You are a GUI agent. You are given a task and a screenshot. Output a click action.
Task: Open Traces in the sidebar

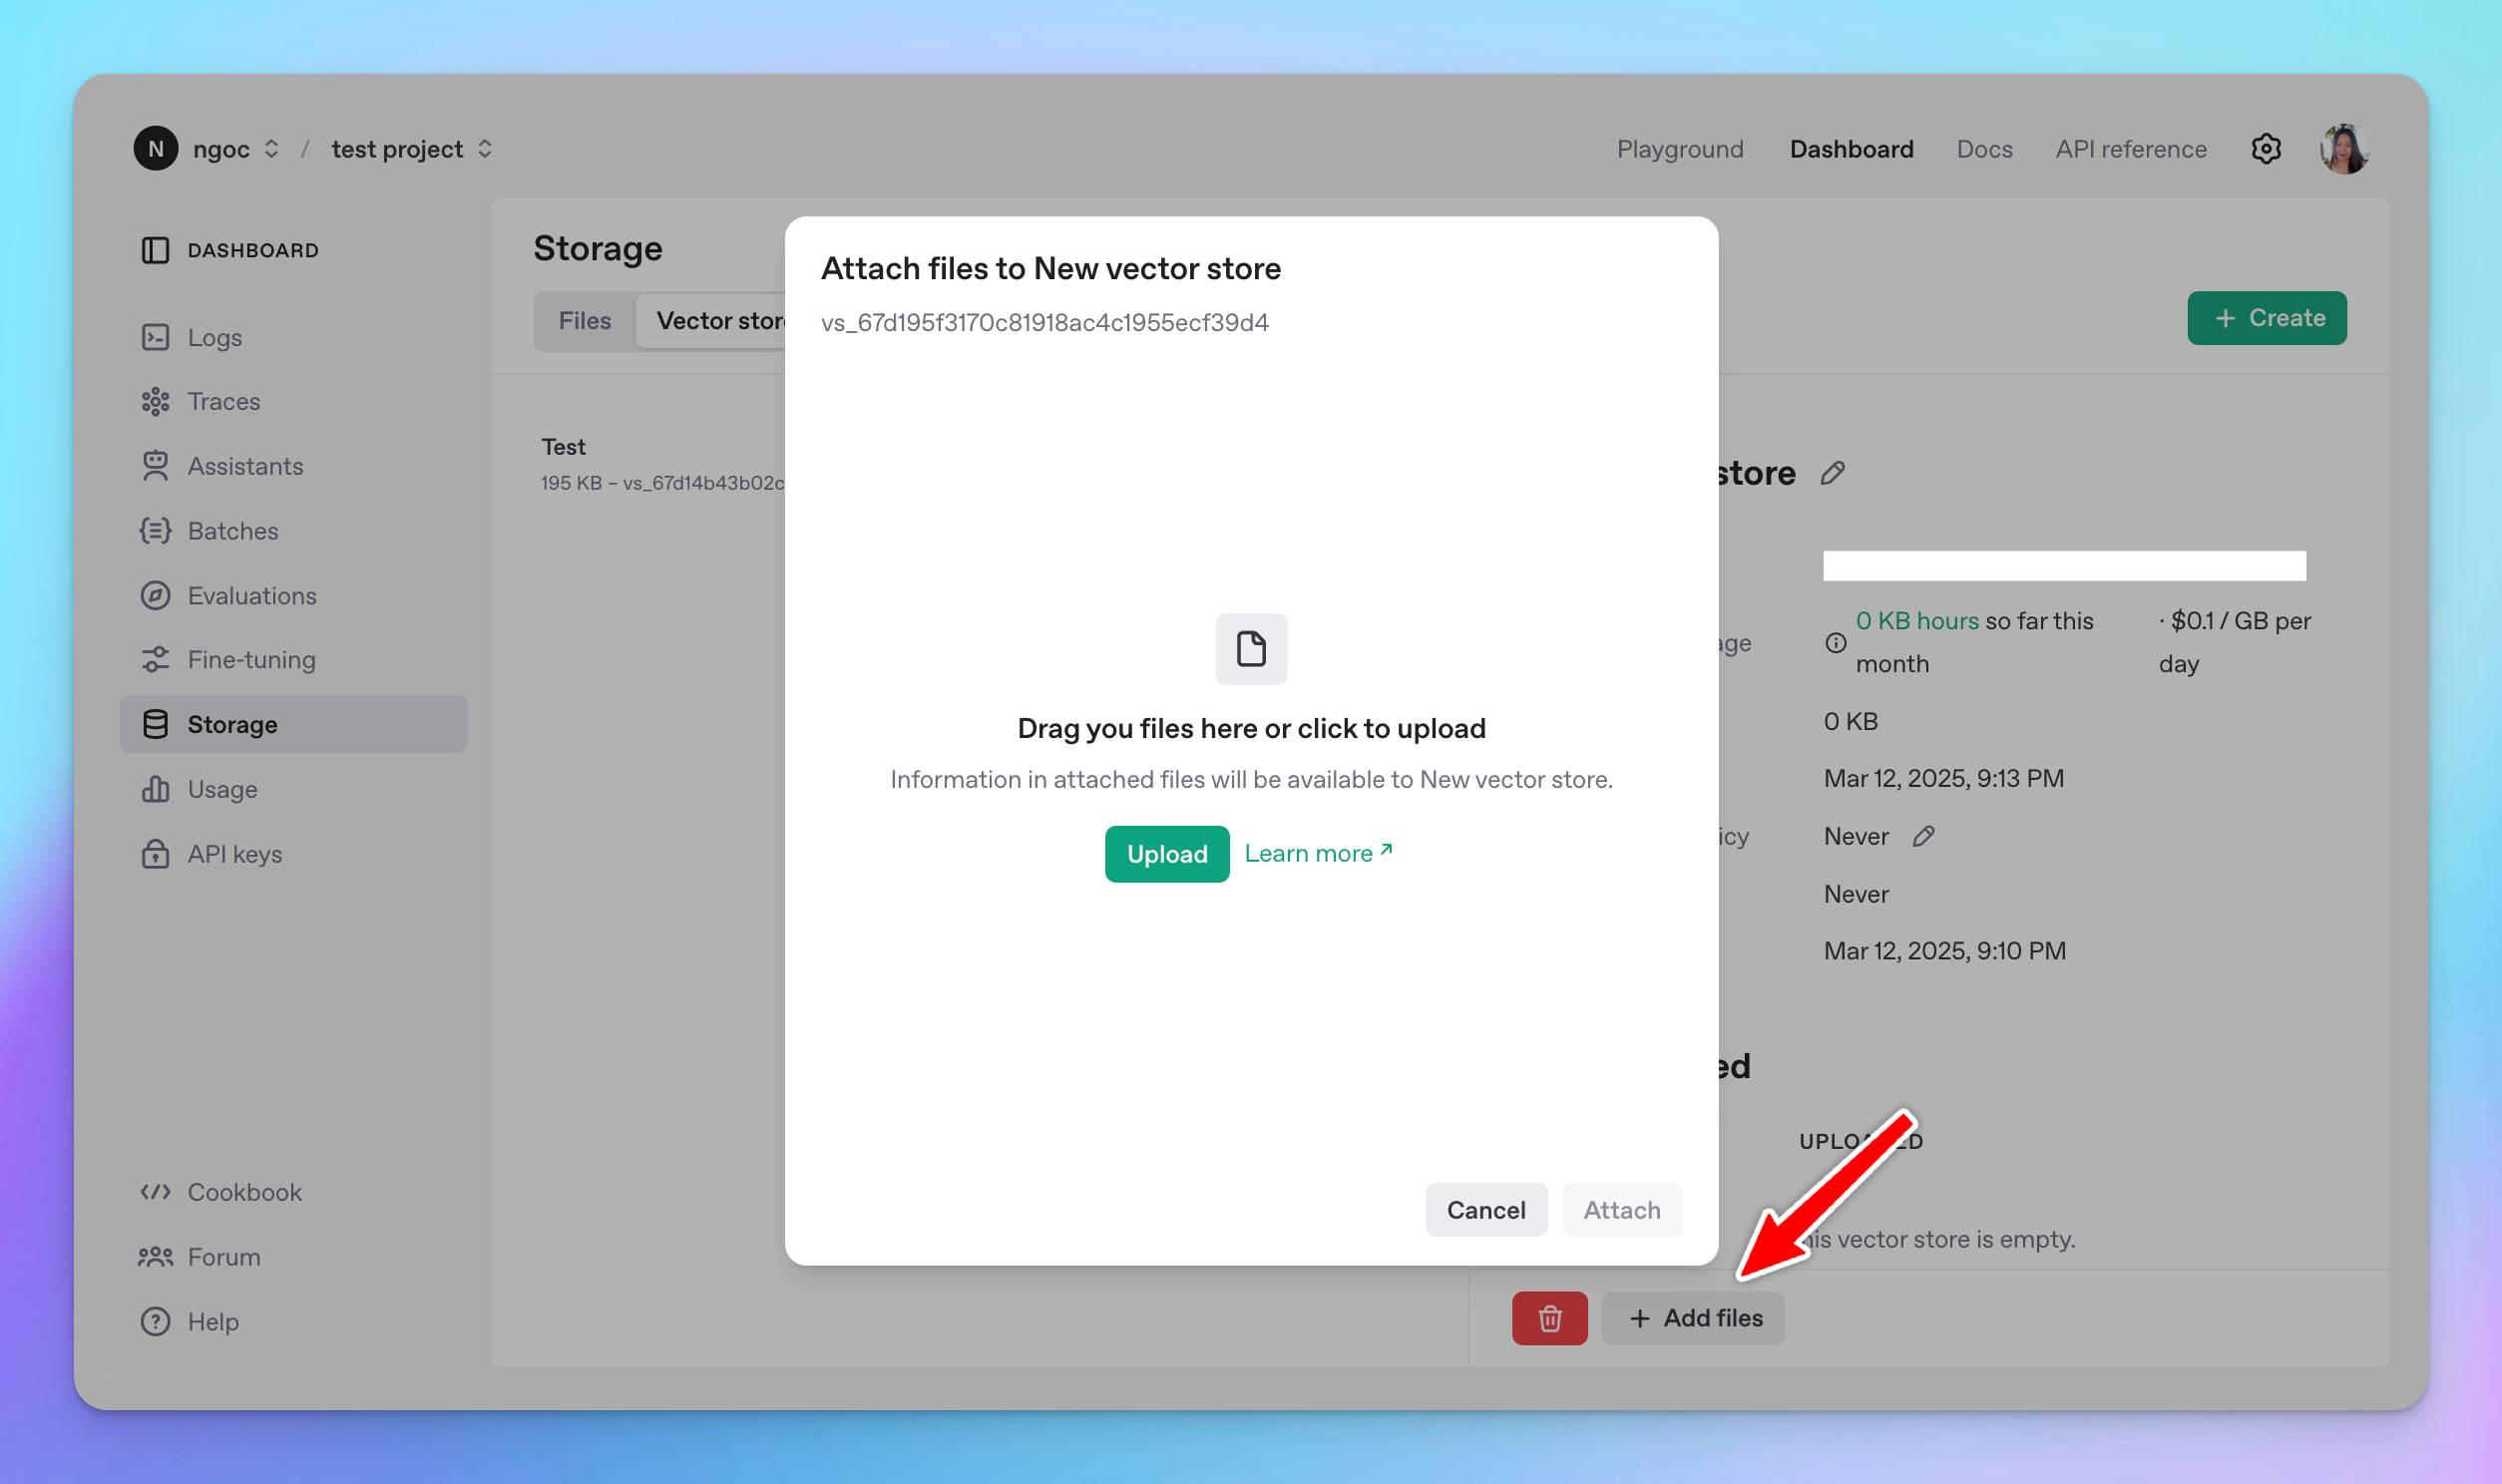pyautogui.click(x=223, y=402)
